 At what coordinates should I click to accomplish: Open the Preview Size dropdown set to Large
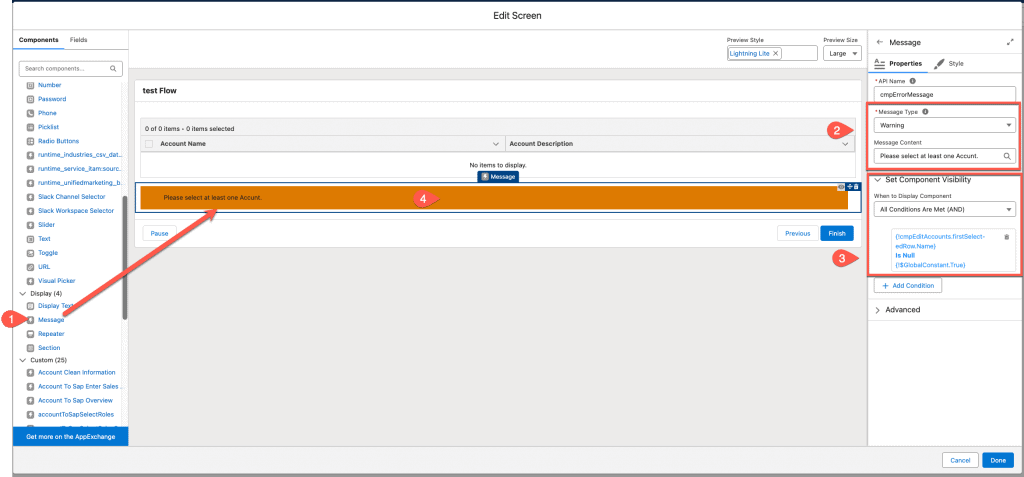pyautogui.click(x=842, y=53)
